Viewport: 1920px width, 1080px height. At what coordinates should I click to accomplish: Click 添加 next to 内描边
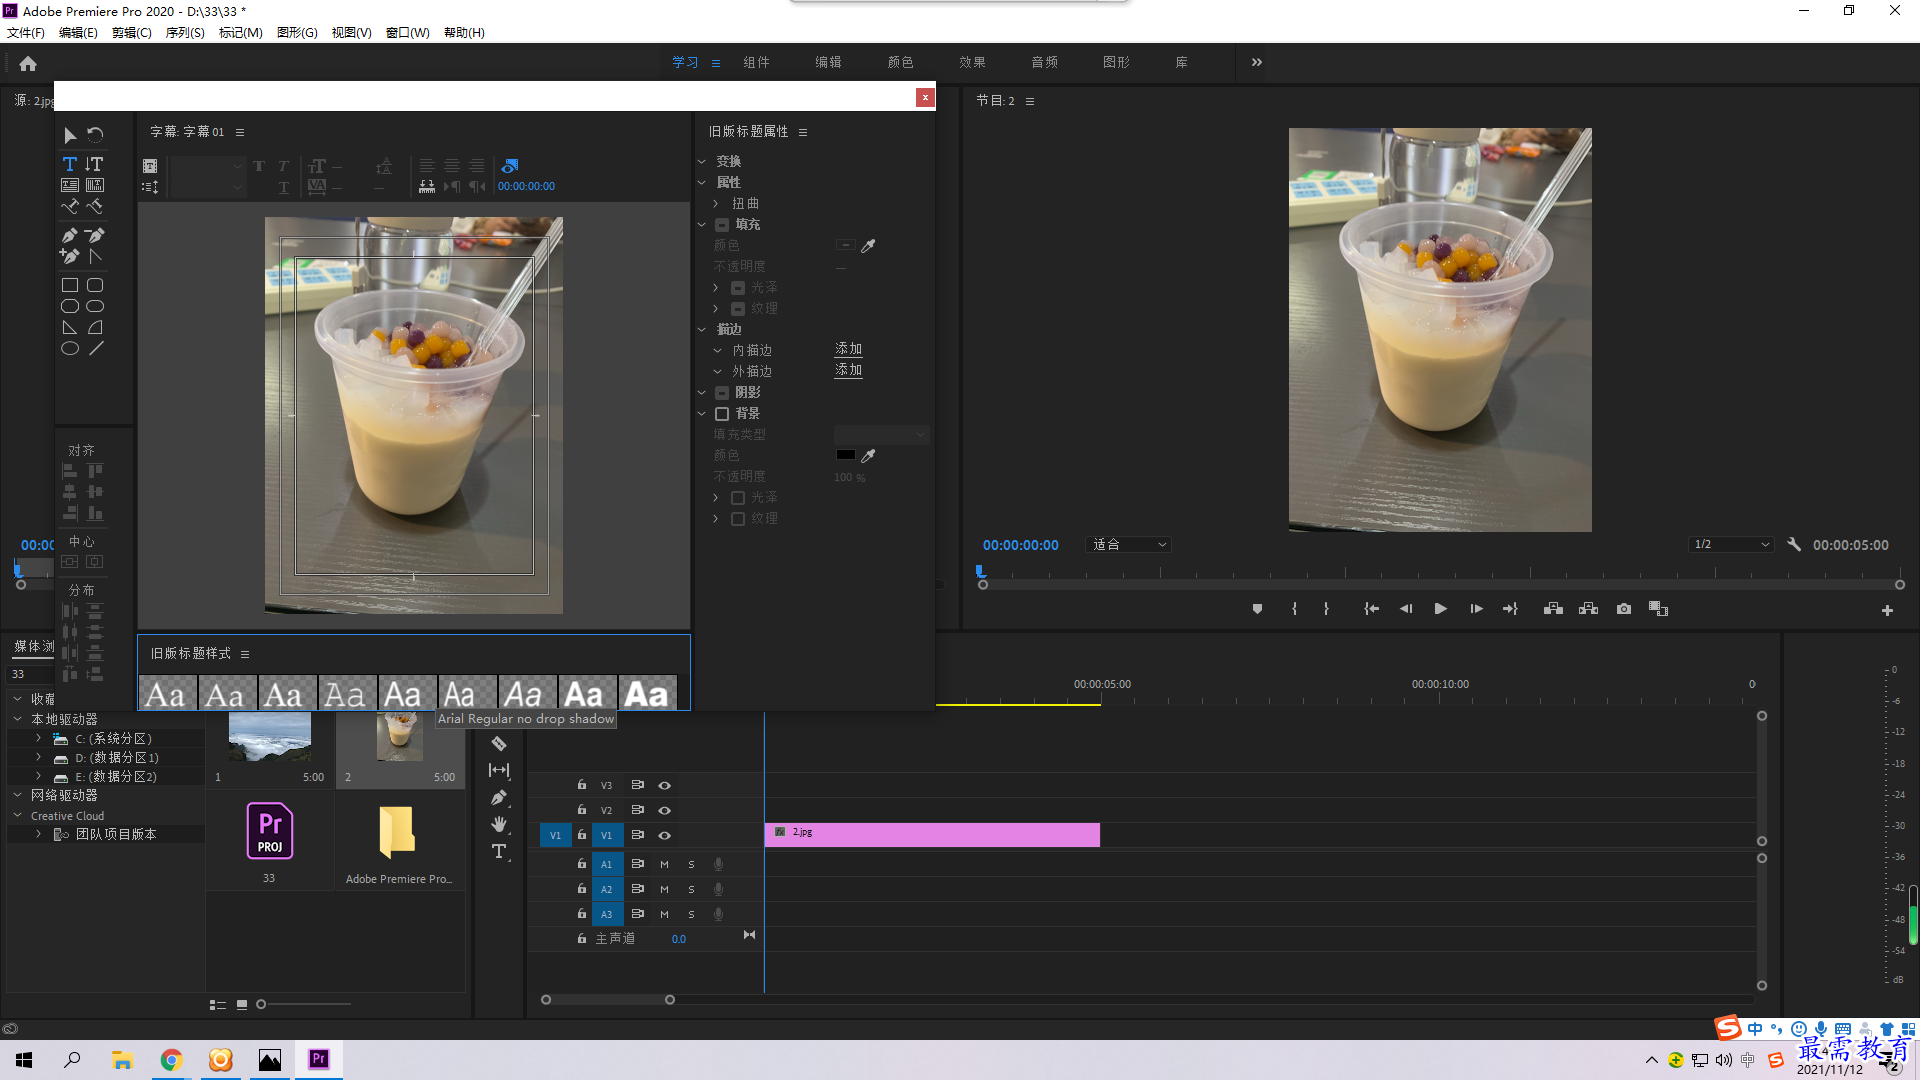[848, 349]
